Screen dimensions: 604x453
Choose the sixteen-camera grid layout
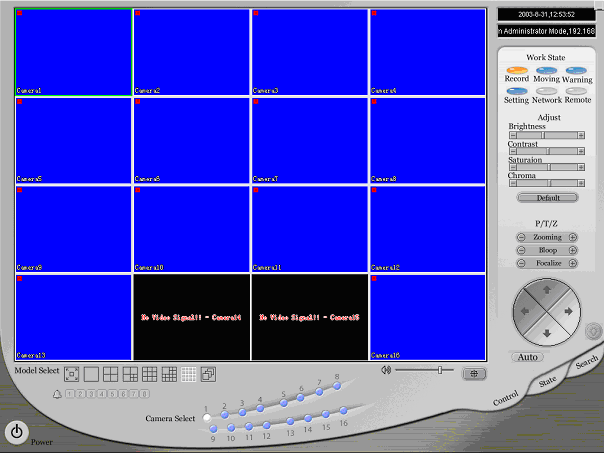(x=188, y=374)
